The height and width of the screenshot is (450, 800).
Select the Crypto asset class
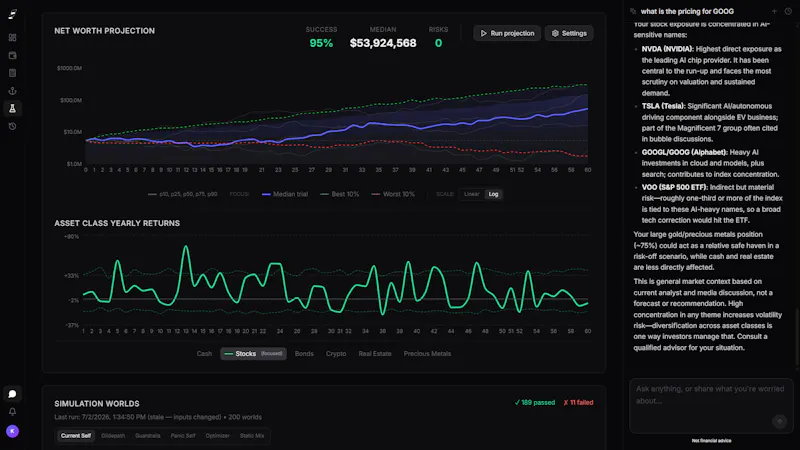pyautogui.click(x=336, y=354)
